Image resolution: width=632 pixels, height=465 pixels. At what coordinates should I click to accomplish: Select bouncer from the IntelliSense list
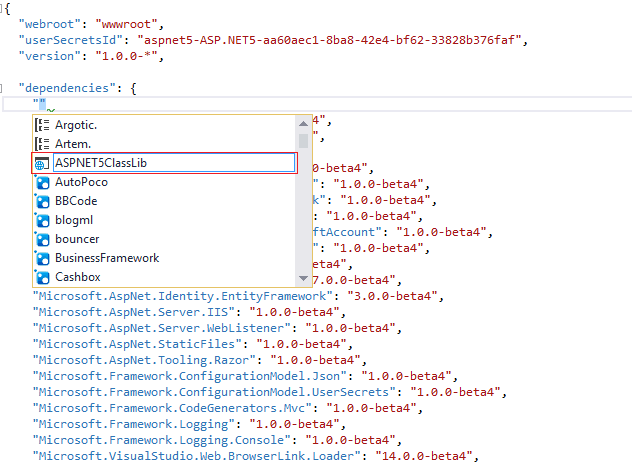coord(164,239)
